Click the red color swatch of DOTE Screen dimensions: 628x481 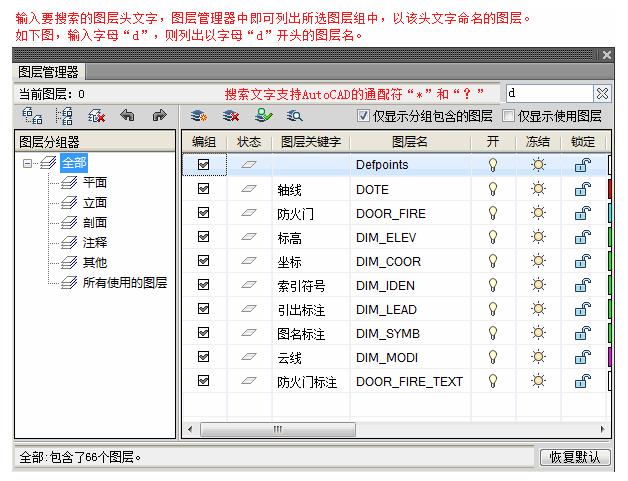(x=610, y=189)
